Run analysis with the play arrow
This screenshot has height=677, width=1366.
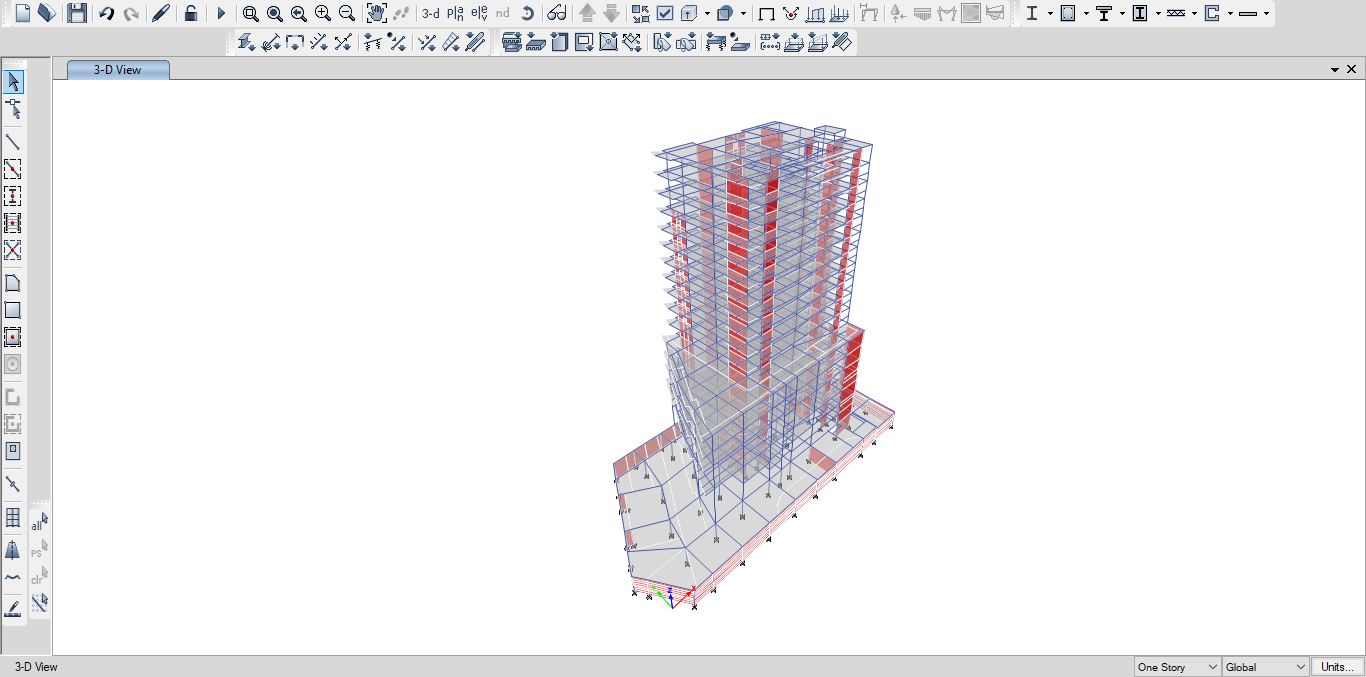(222, 13)
